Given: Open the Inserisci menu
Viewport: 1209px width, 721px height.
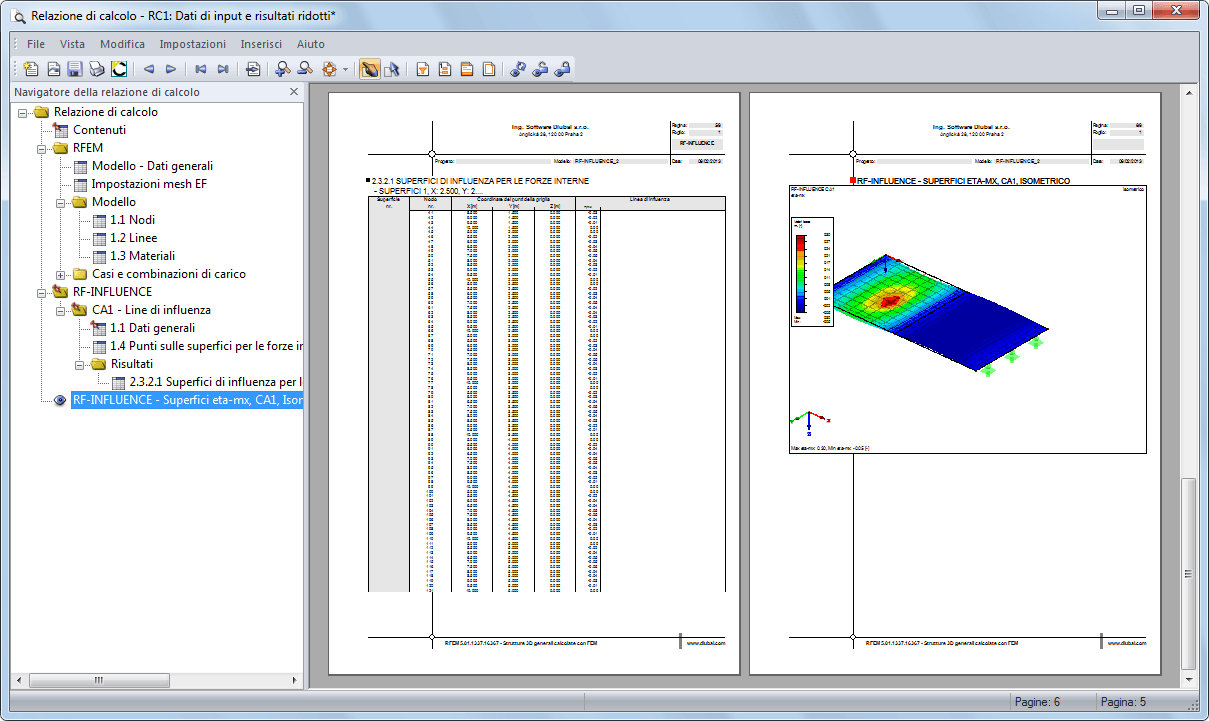Looking at the screenshot, I should (261, 44).
